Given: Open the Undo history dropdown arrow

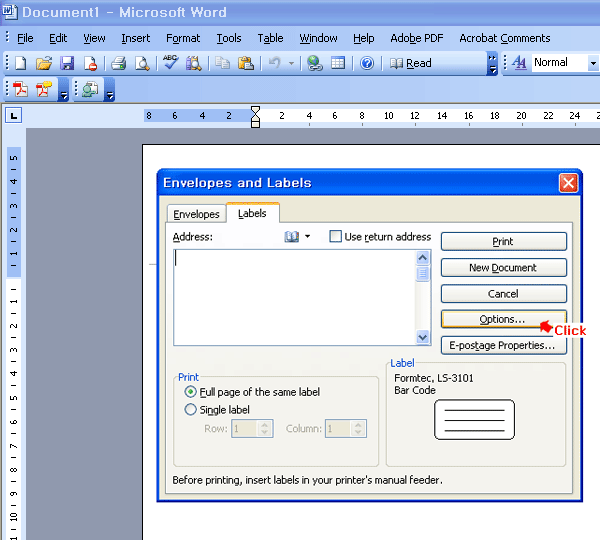Looking at the screenshot, I should click(292, 63).
